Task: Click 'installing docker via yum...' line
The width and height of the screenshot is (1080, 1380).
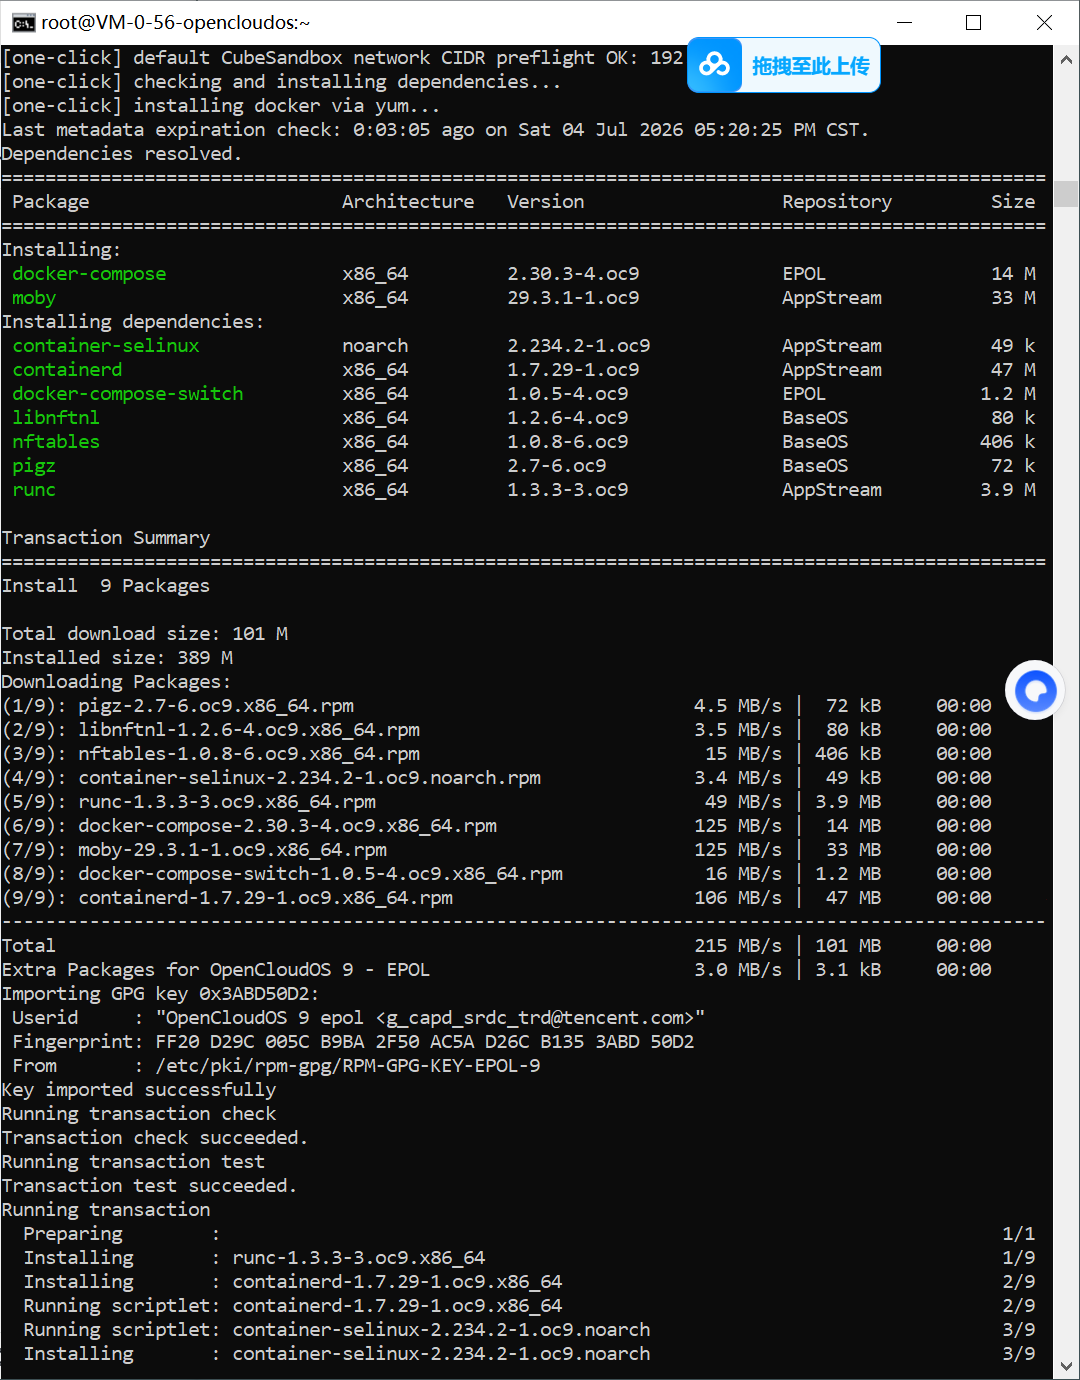Action: coord(221,106)
